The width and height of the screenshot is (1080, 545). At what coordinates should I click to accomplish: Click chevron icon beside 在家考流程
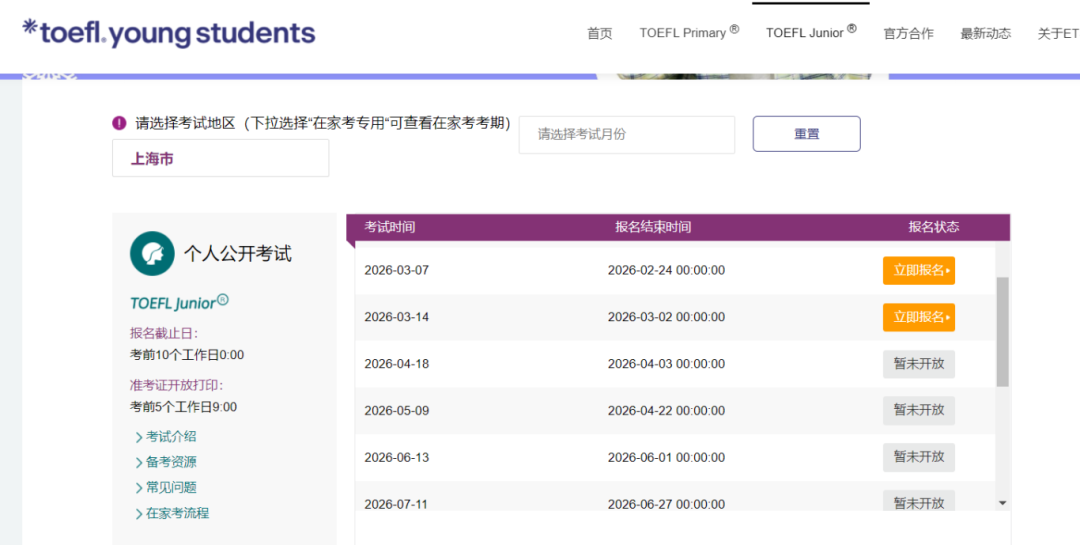coord(139,514)
